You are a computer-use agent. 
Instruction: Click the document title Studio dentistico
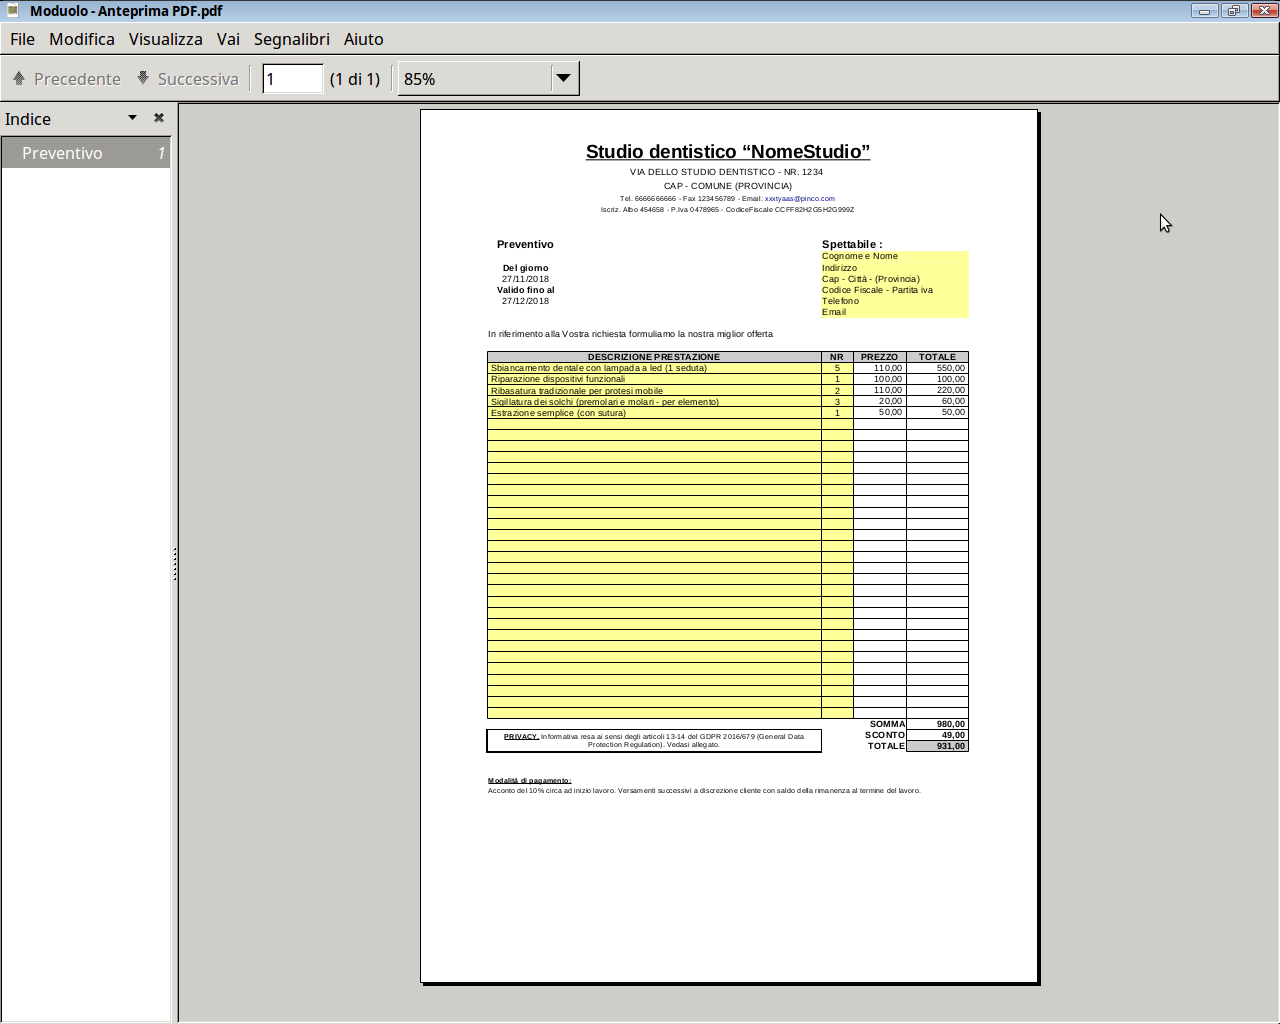(x=728, y=151)
